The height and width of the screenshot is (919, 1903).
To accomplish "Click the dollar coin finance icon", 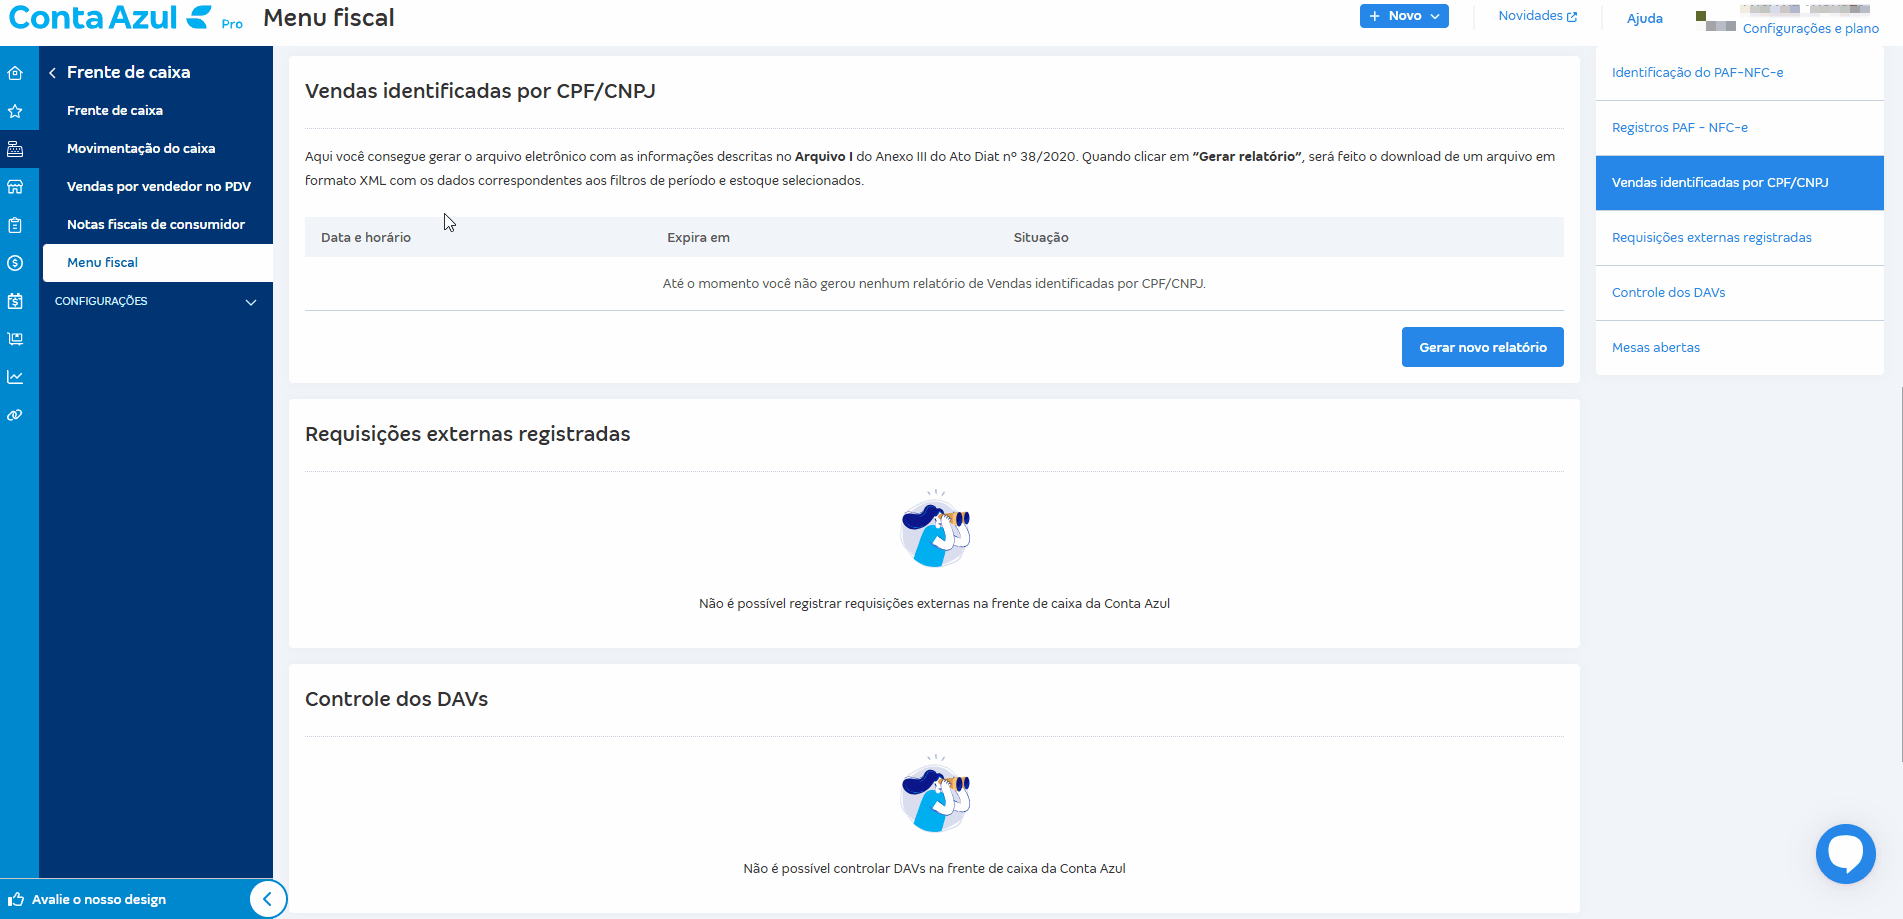I will tap(15, 263).
